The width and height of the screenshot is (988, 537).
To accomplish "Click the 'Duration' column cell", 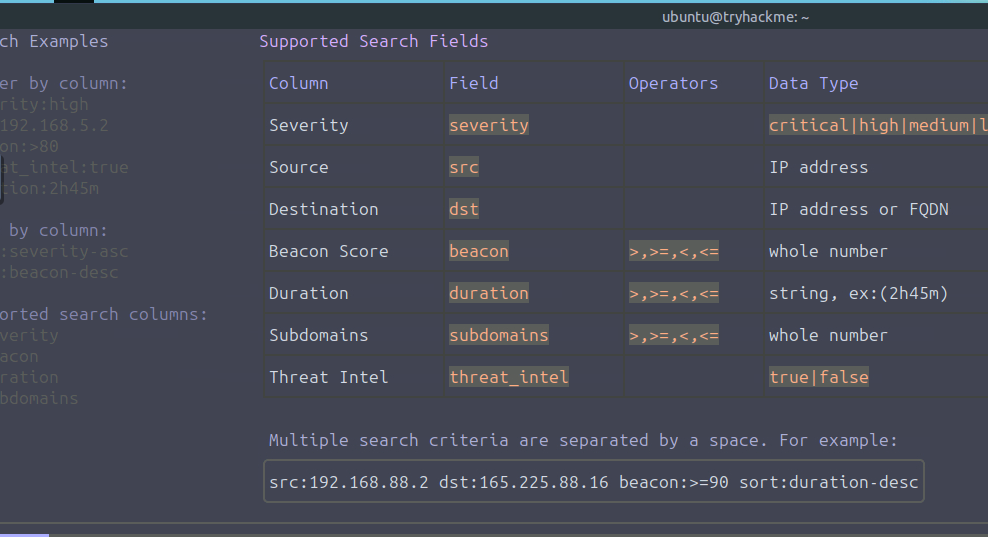I will (309, 293).
